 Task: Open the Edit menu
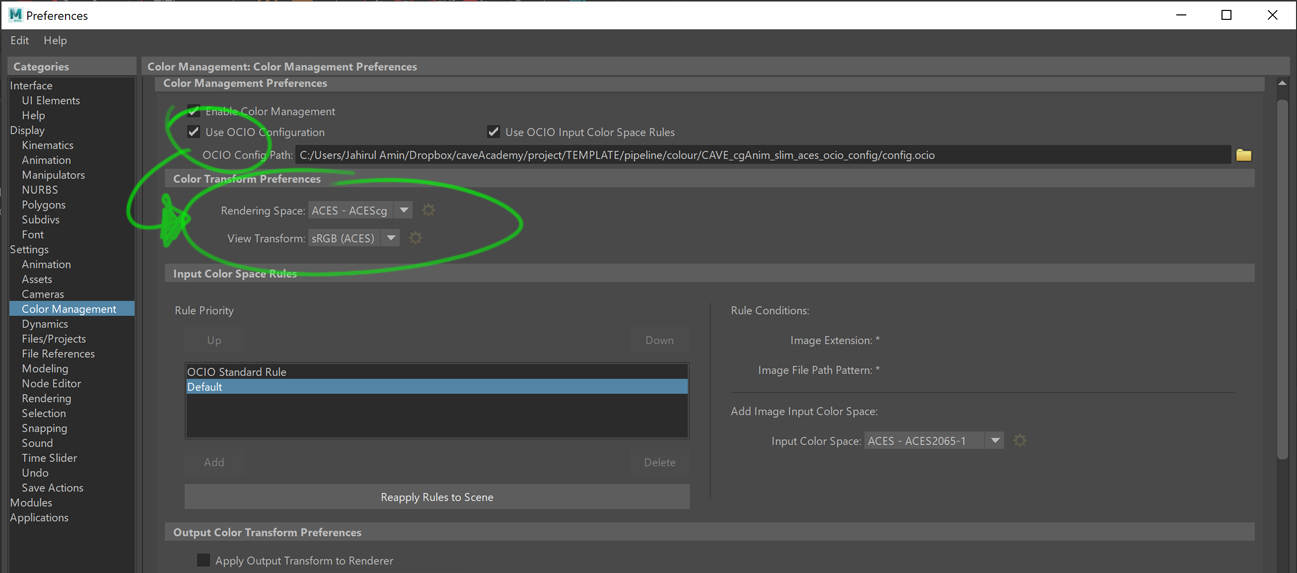point(20,41)
